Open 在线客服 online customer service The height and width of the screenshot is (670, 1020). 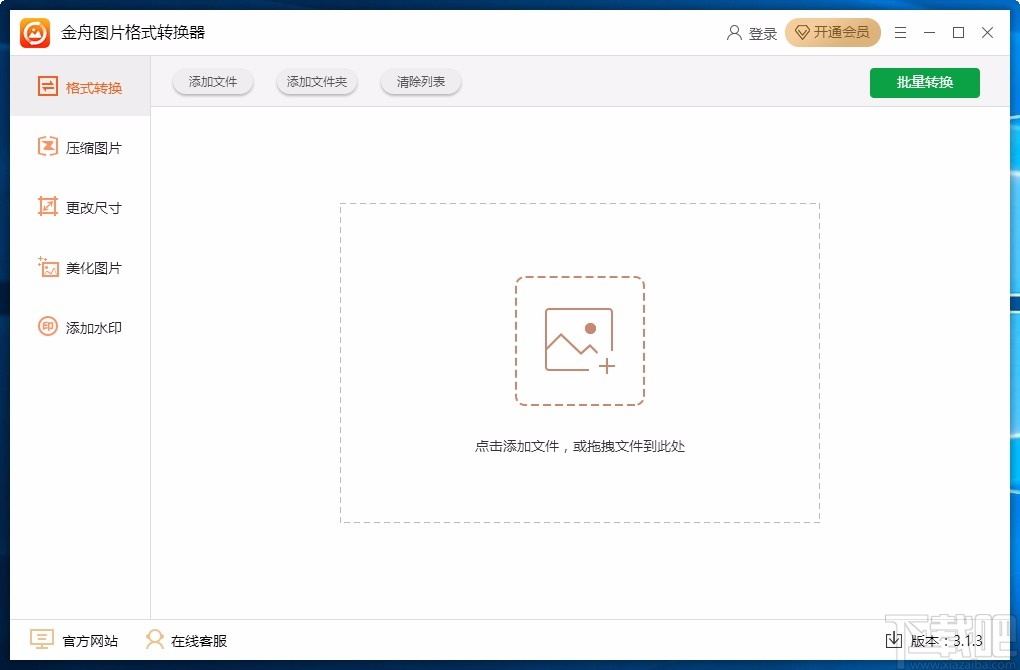pyautogui.click(x=186, y=640)
